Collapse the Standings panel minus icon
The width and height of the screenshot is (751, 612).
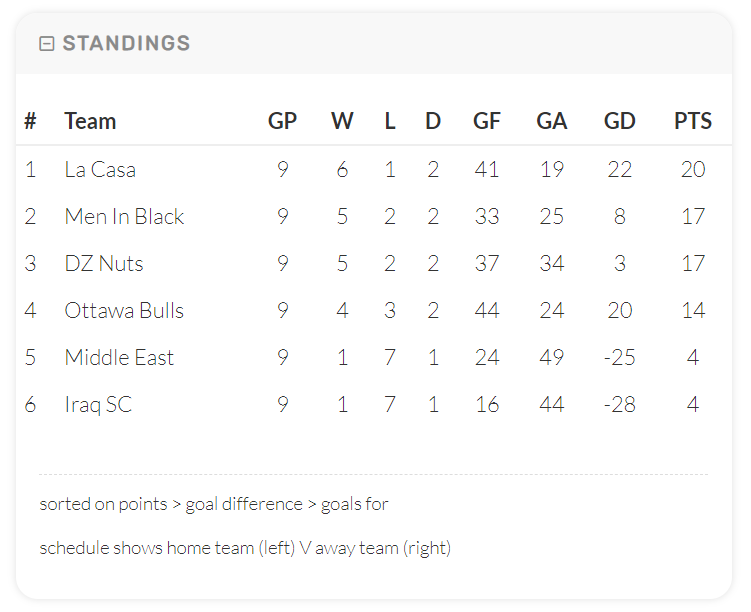[46, 44]
